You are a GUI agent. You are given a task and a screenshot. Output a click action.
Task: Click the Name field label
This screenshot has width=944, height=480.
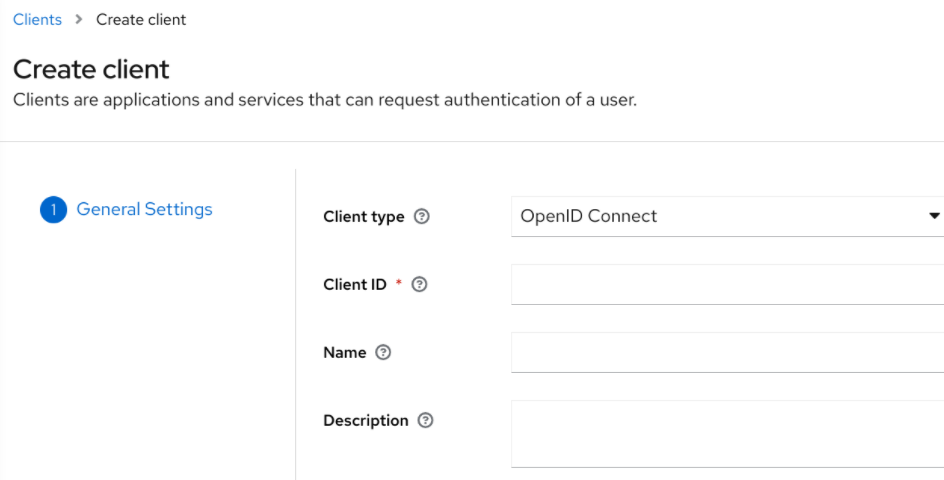point(344,353)
